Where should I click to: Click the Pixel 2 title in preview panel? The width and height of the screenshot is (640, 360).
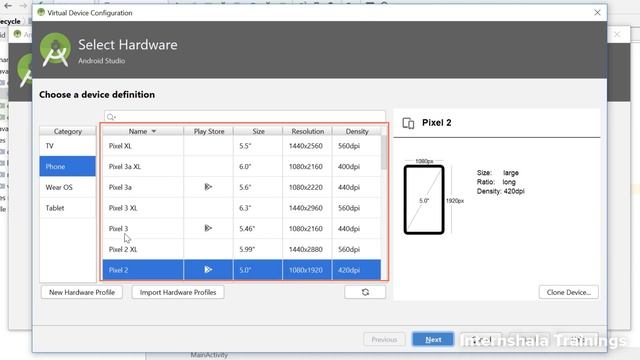coord(436,123)
